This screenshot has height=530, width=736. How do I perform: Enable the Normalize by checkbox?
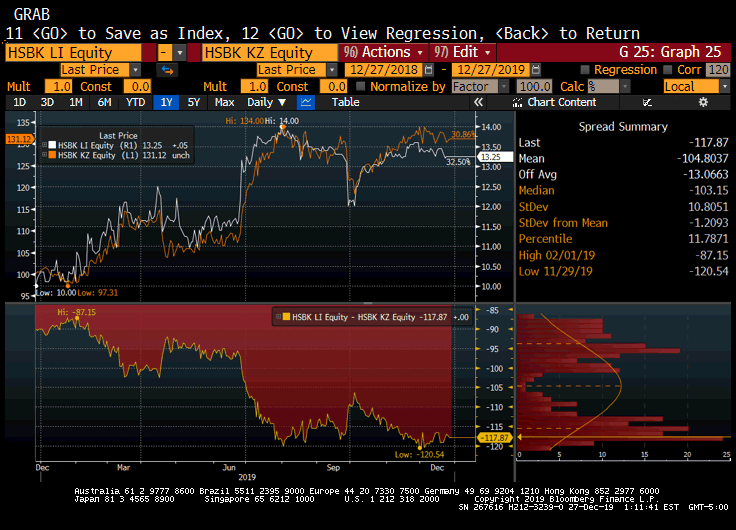click(x=362, y=87)
